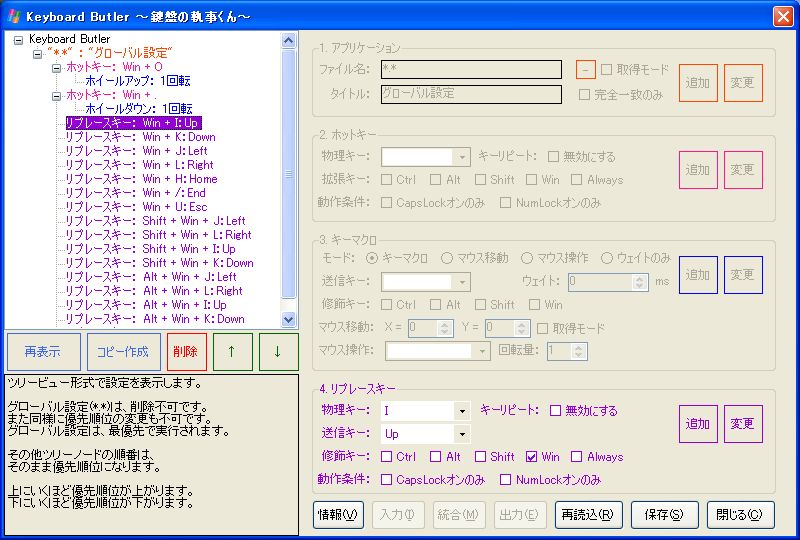Check the Always option in リプレースキー section

[x=577, y=456]
